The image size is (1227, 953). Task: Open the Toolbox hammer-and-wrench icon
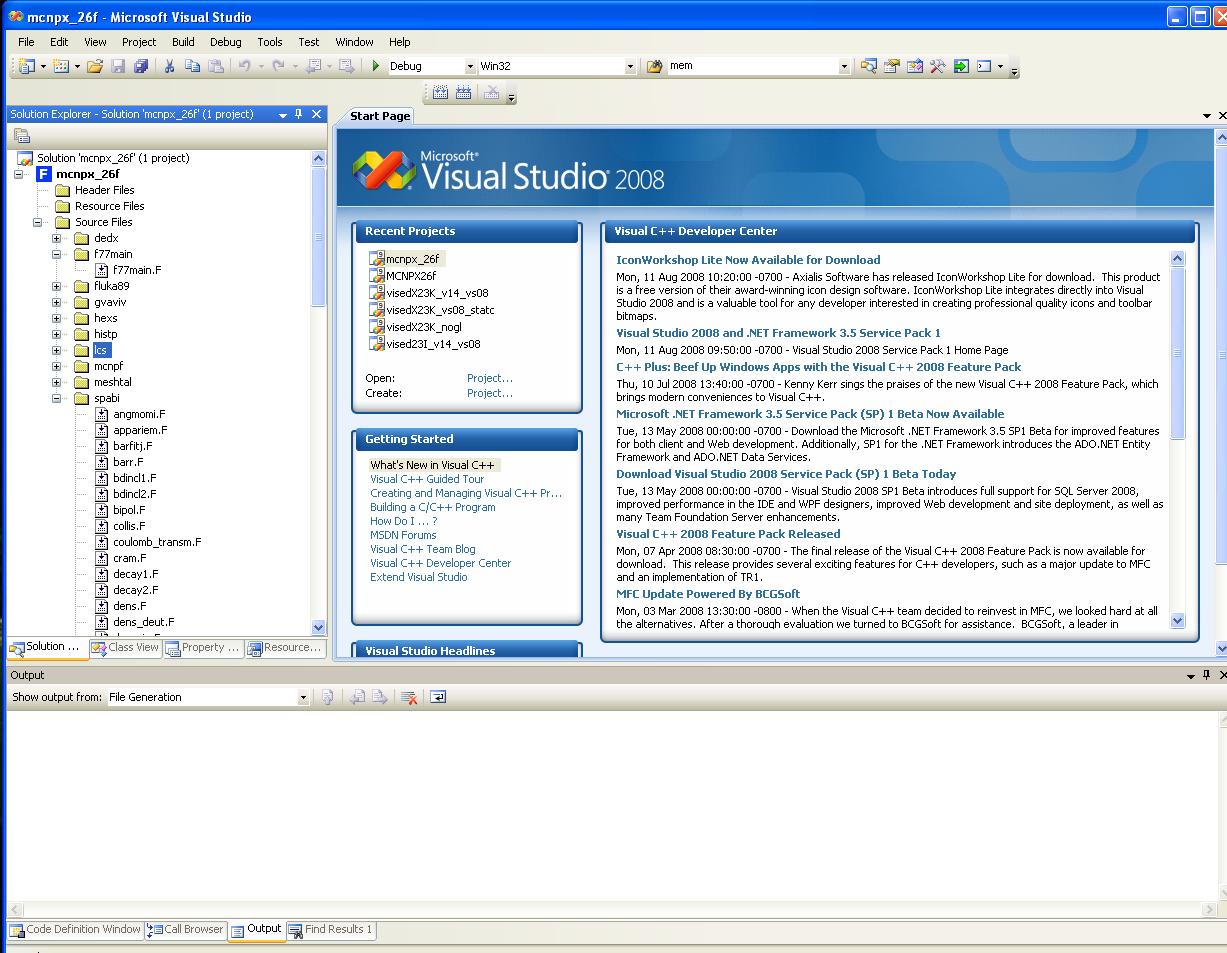[937, 66]
